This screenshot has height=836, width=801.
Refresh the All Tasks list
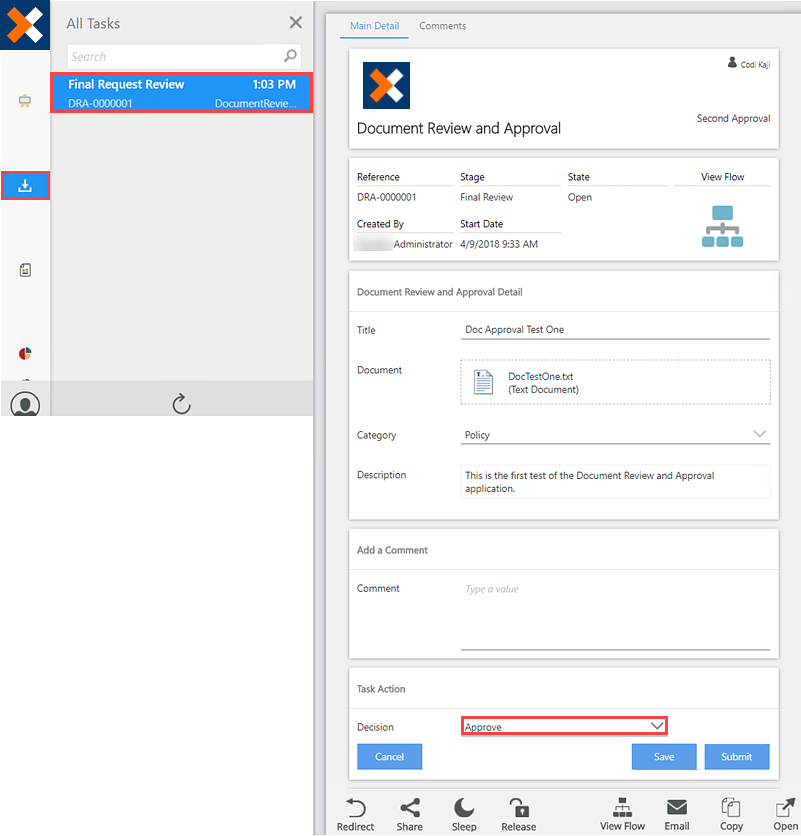pyautogui.click(x=181, y=403)
